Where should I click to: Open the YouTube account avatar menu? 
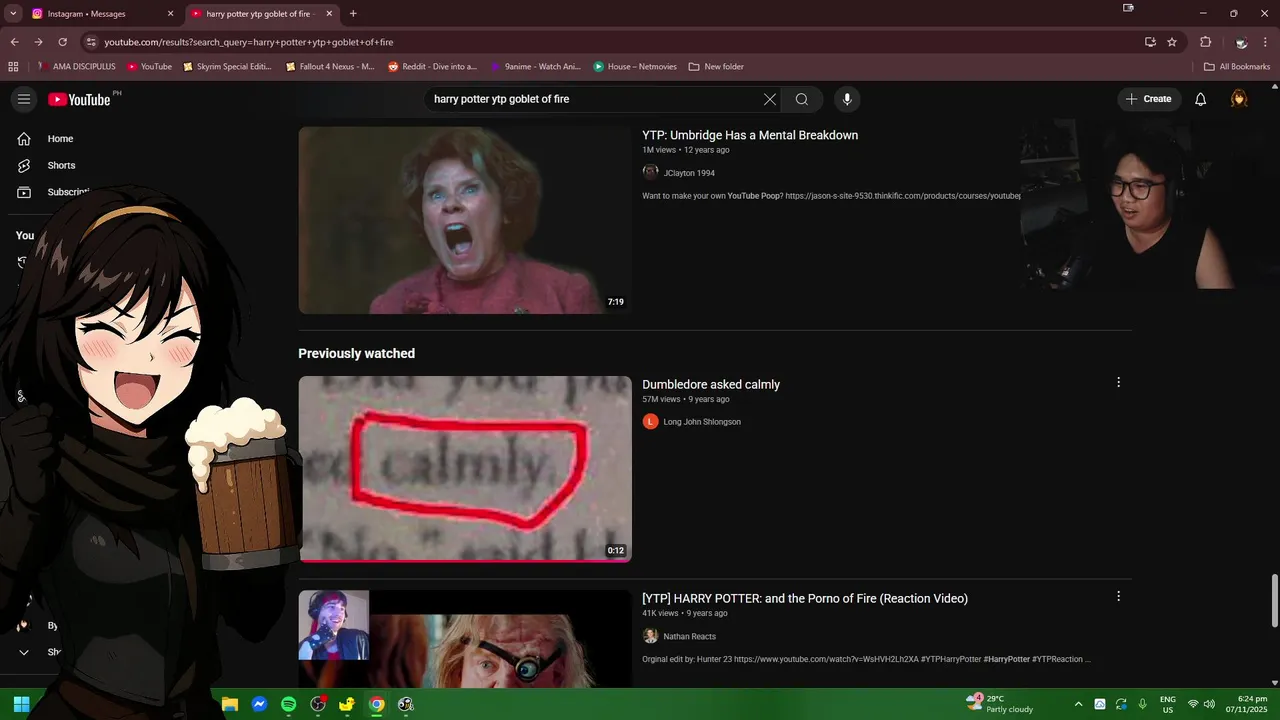pos(1239,99)
